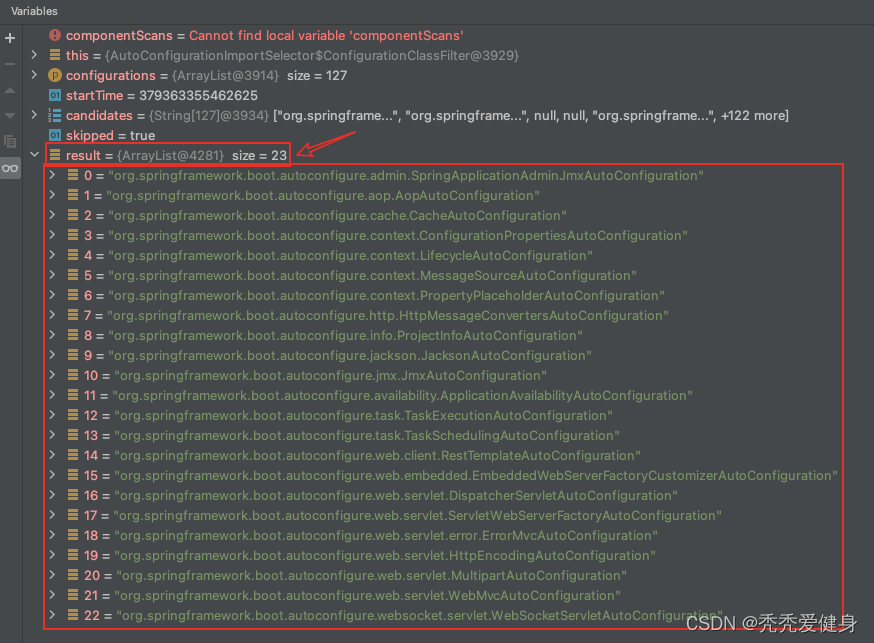Click the startTime primitive type icon
The image size is (874, 643).
click(55, 95)
